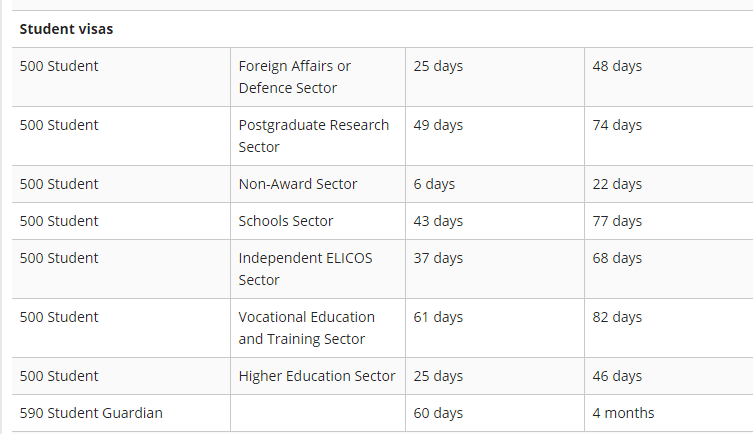Click the 74 days cell
Image resolution: width=753 pixels, height=434 pixels.
pos(668,136)
